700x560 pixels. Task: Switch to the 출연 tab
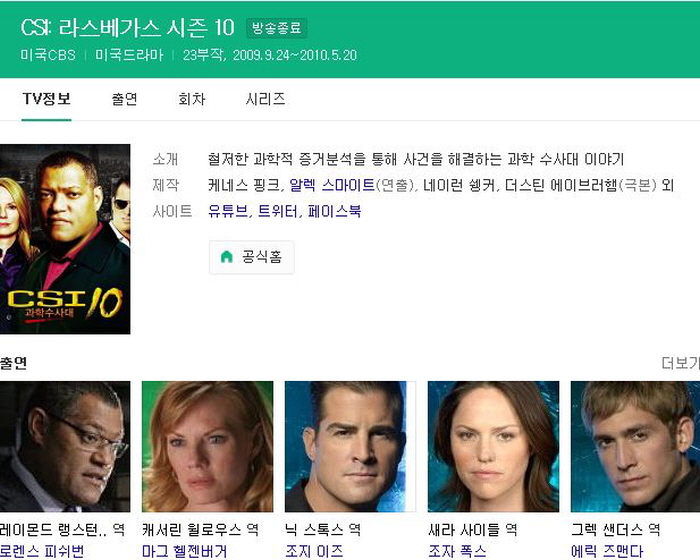coord(125,99)
